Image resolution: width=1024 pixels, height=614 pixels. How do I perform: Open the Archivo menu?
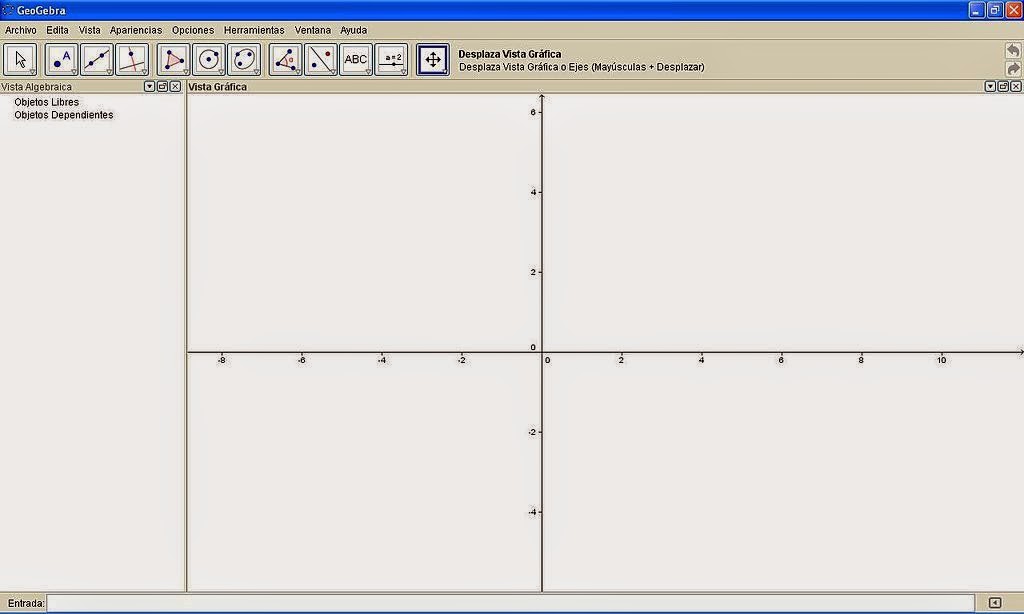point(21,30)
